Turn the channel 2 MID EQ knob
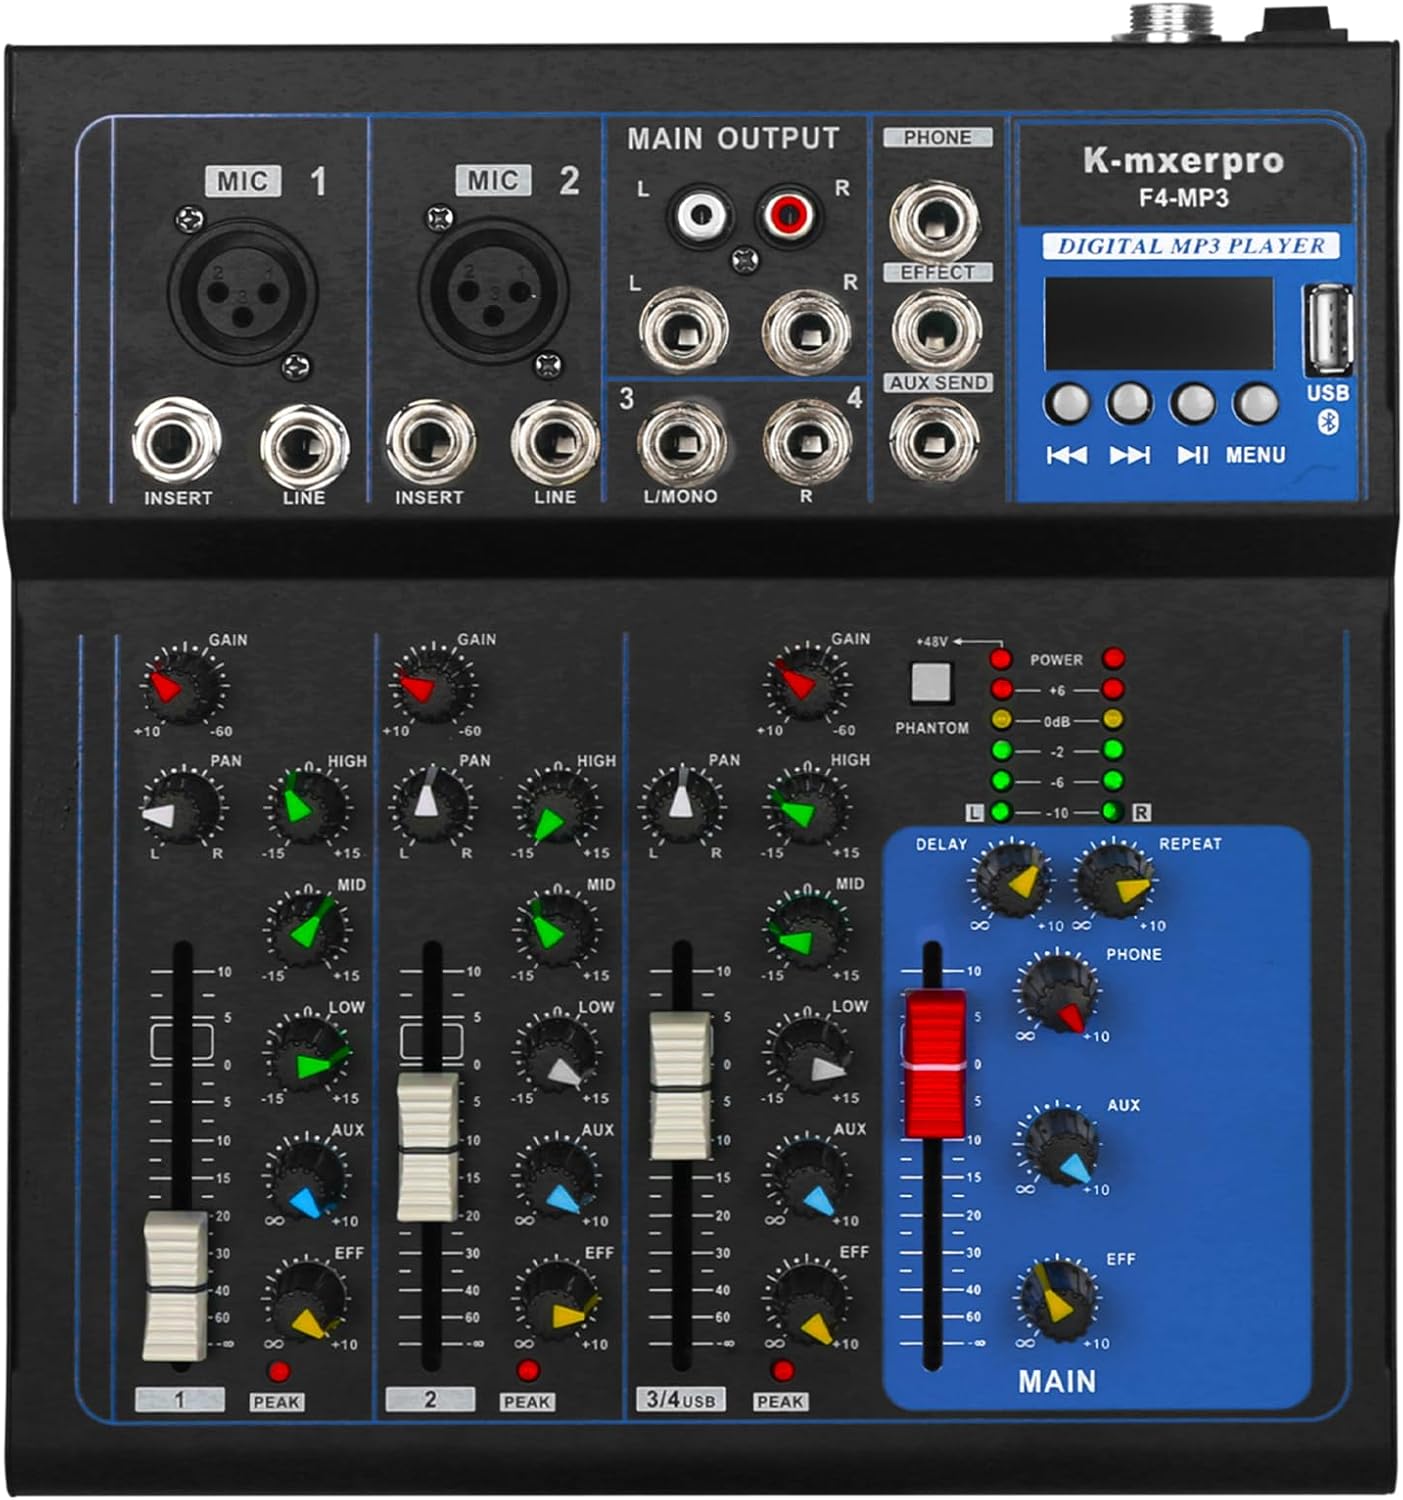 [x=558, y=930]
